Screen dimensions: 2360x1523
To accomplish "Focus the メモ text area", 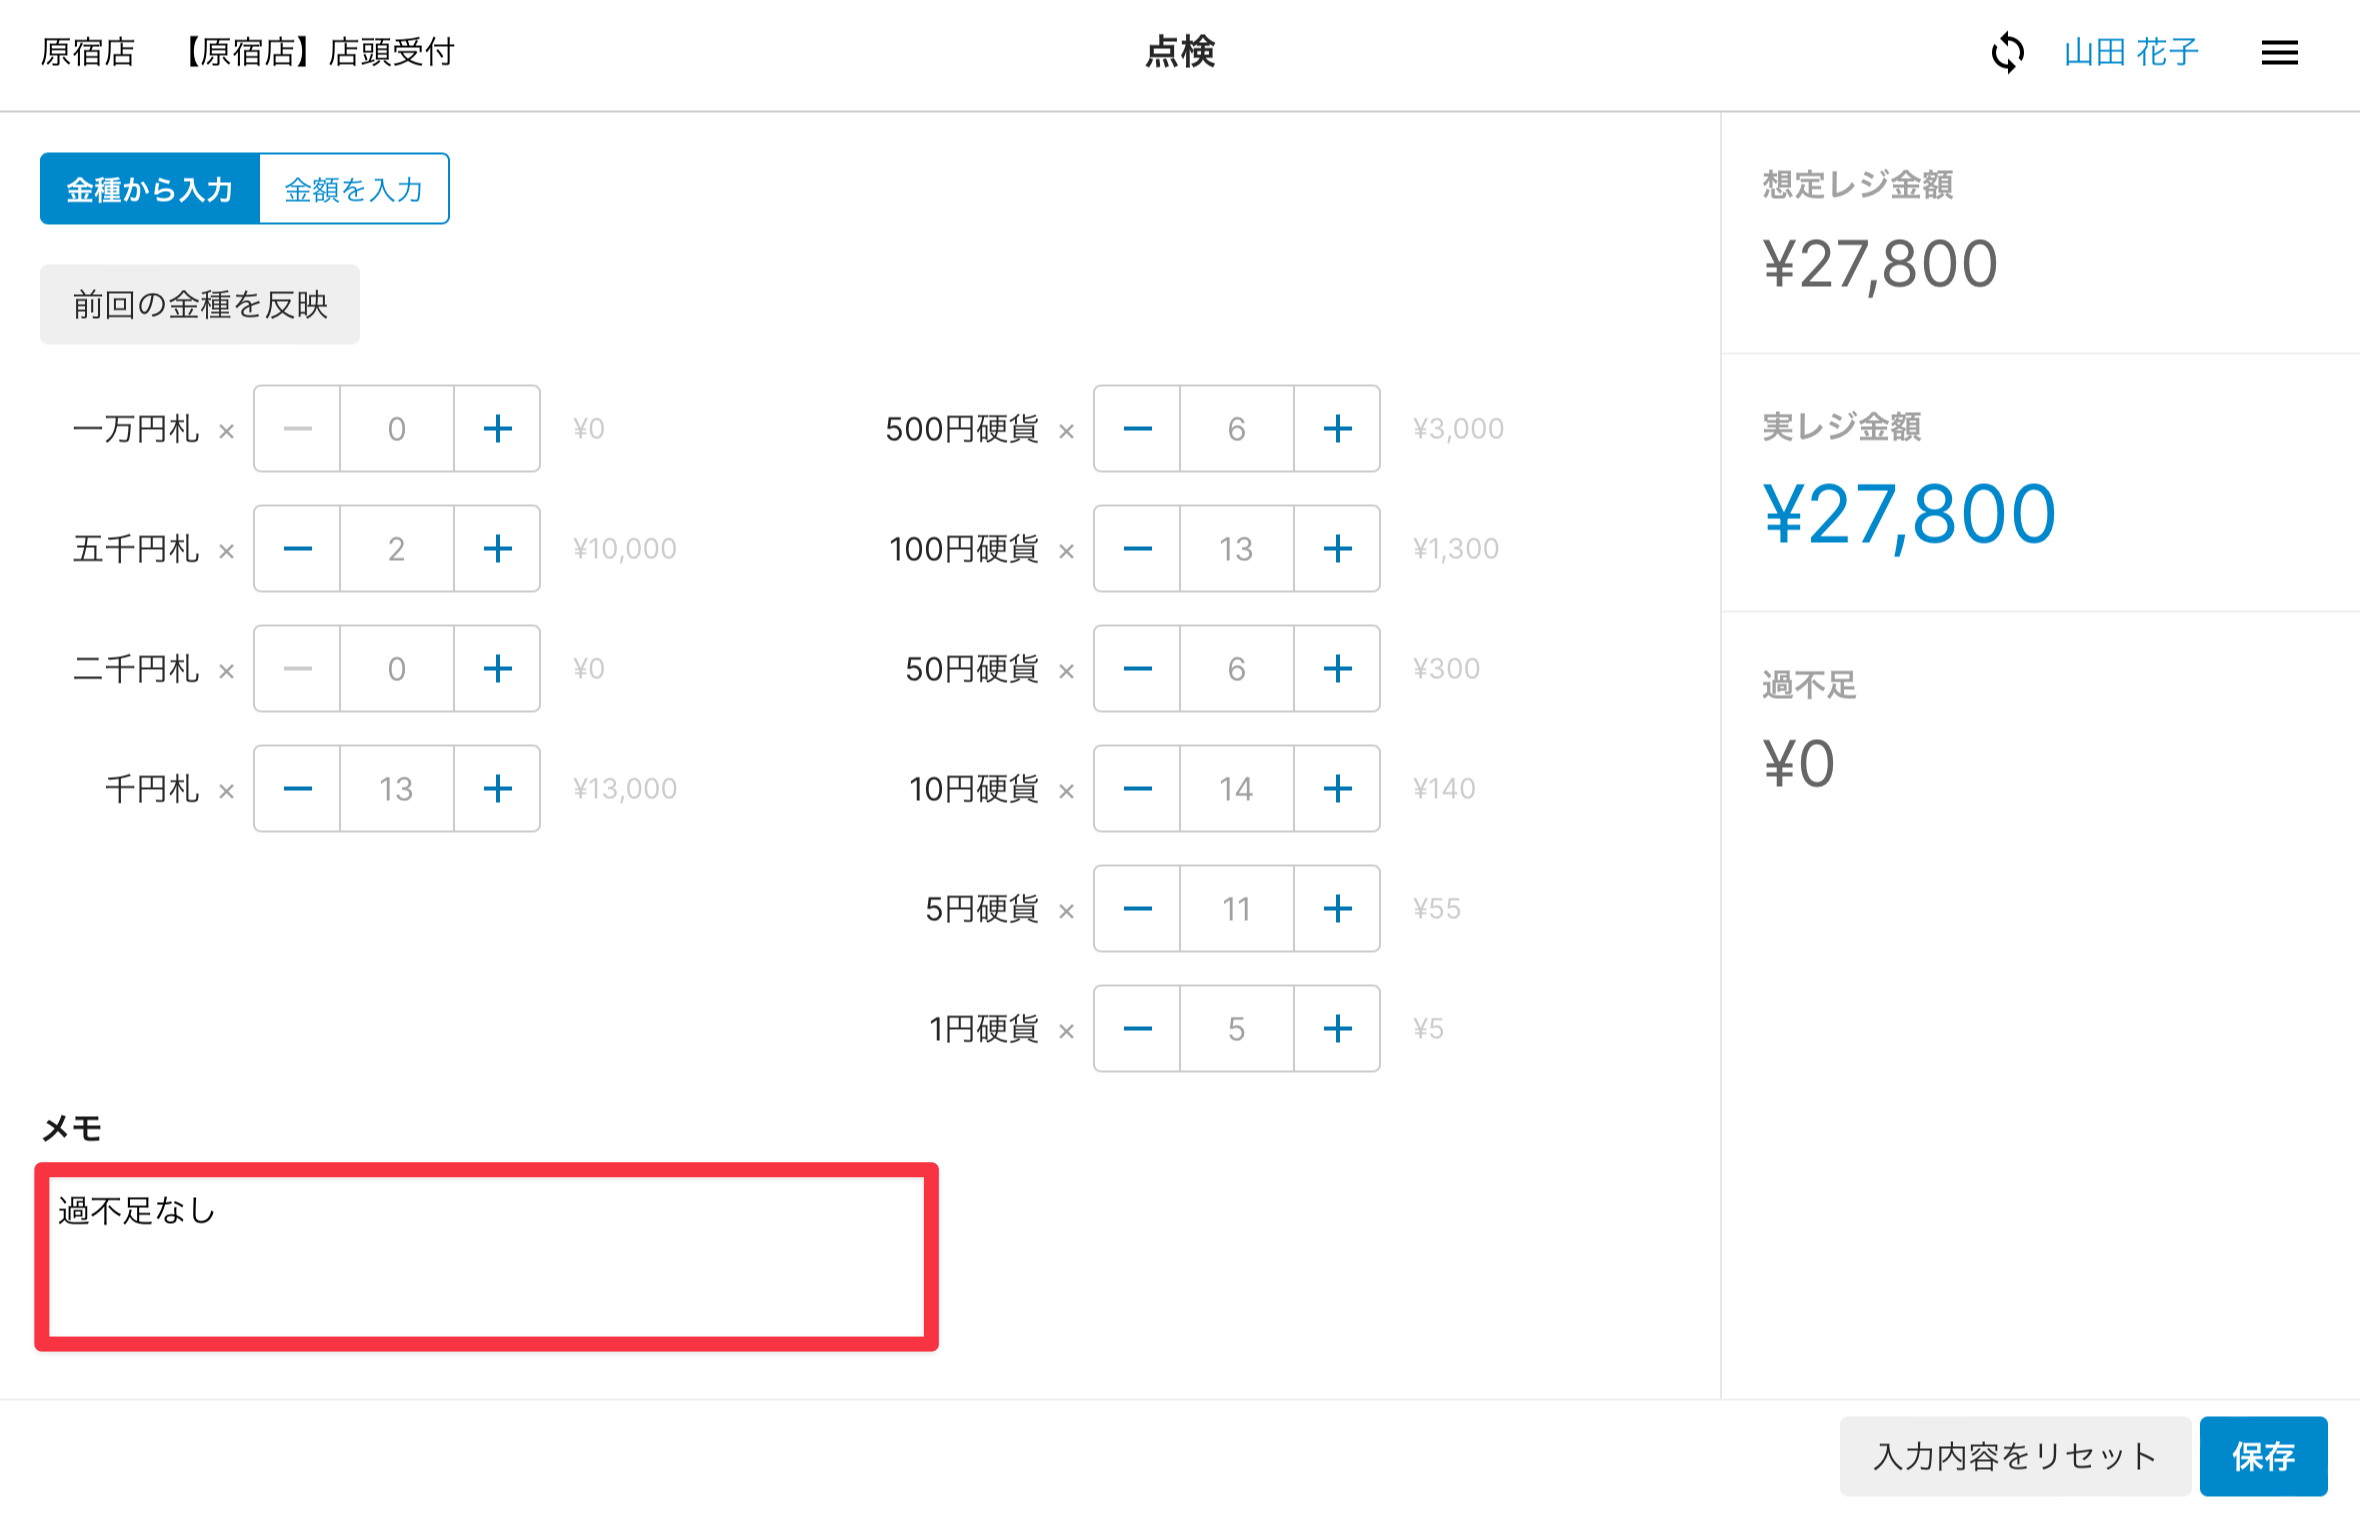I will (486, 1257).
